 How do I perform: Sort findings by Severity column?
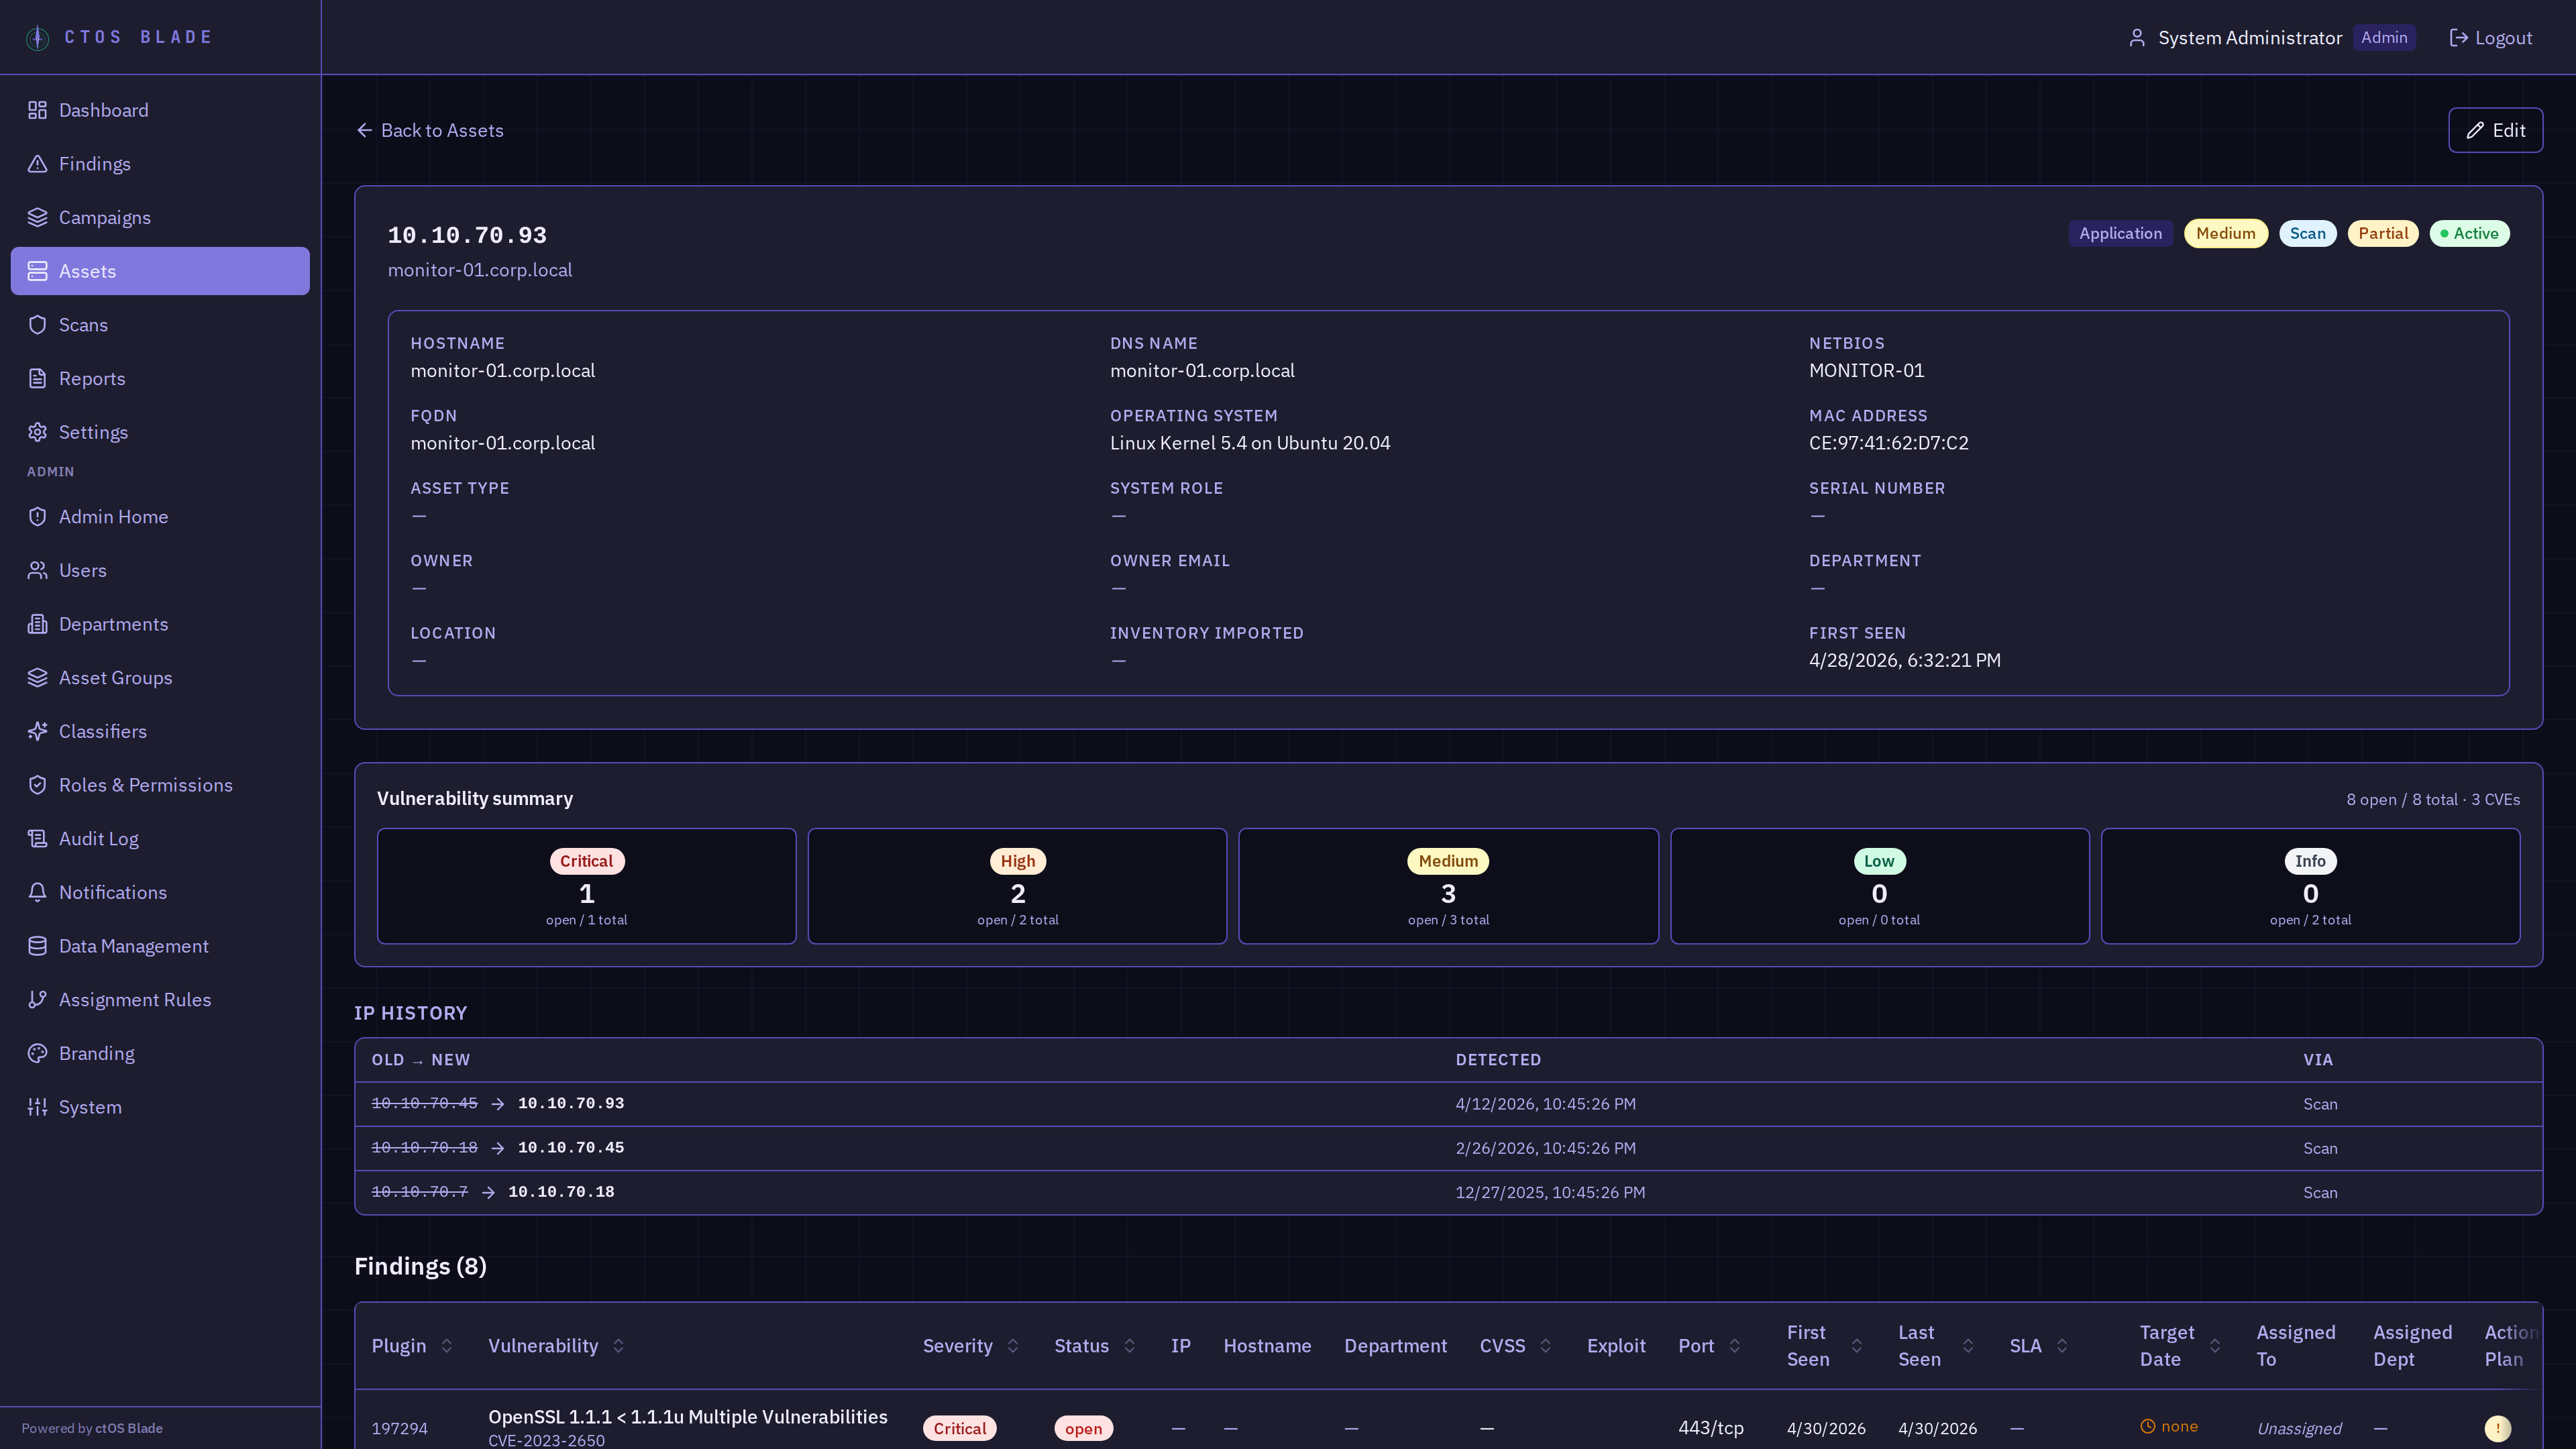point(1013,1346)
